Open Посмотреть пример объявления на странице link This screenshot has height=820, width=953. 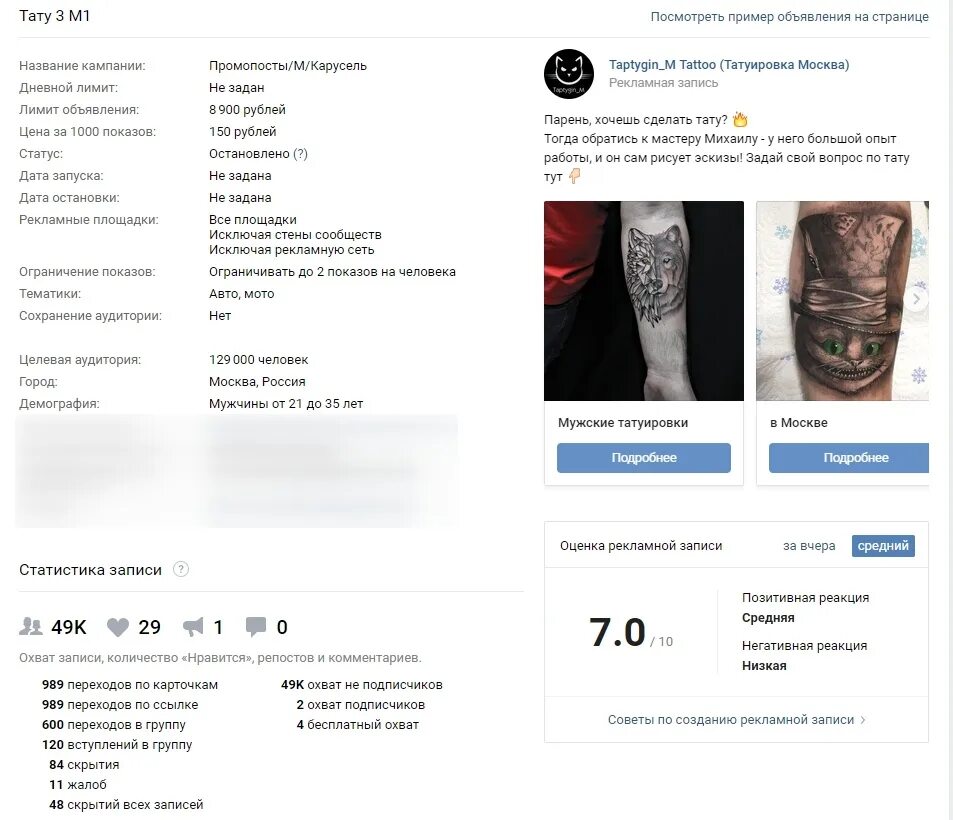click(790, 16)
